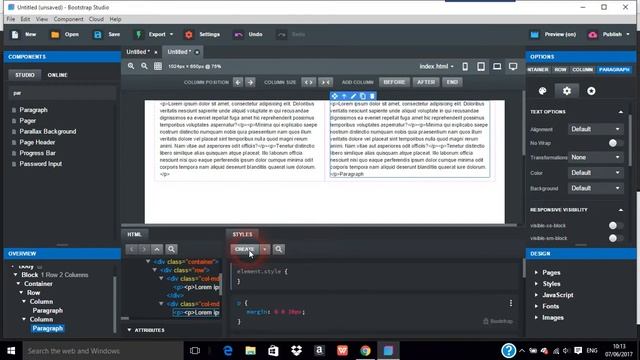Open the appearance palette options tab
The image size is (640, 360).
(542, 91)
